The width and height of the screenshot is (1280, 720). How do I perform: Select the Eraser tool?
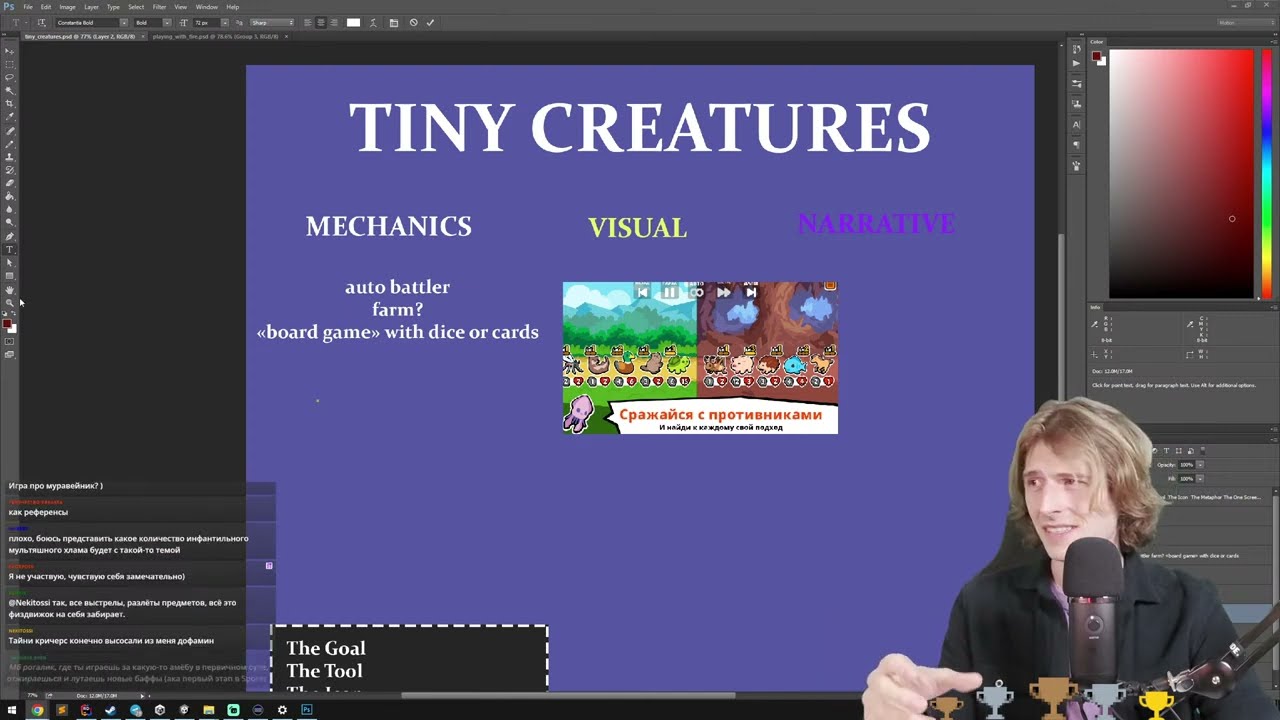[x=10, y=183]
